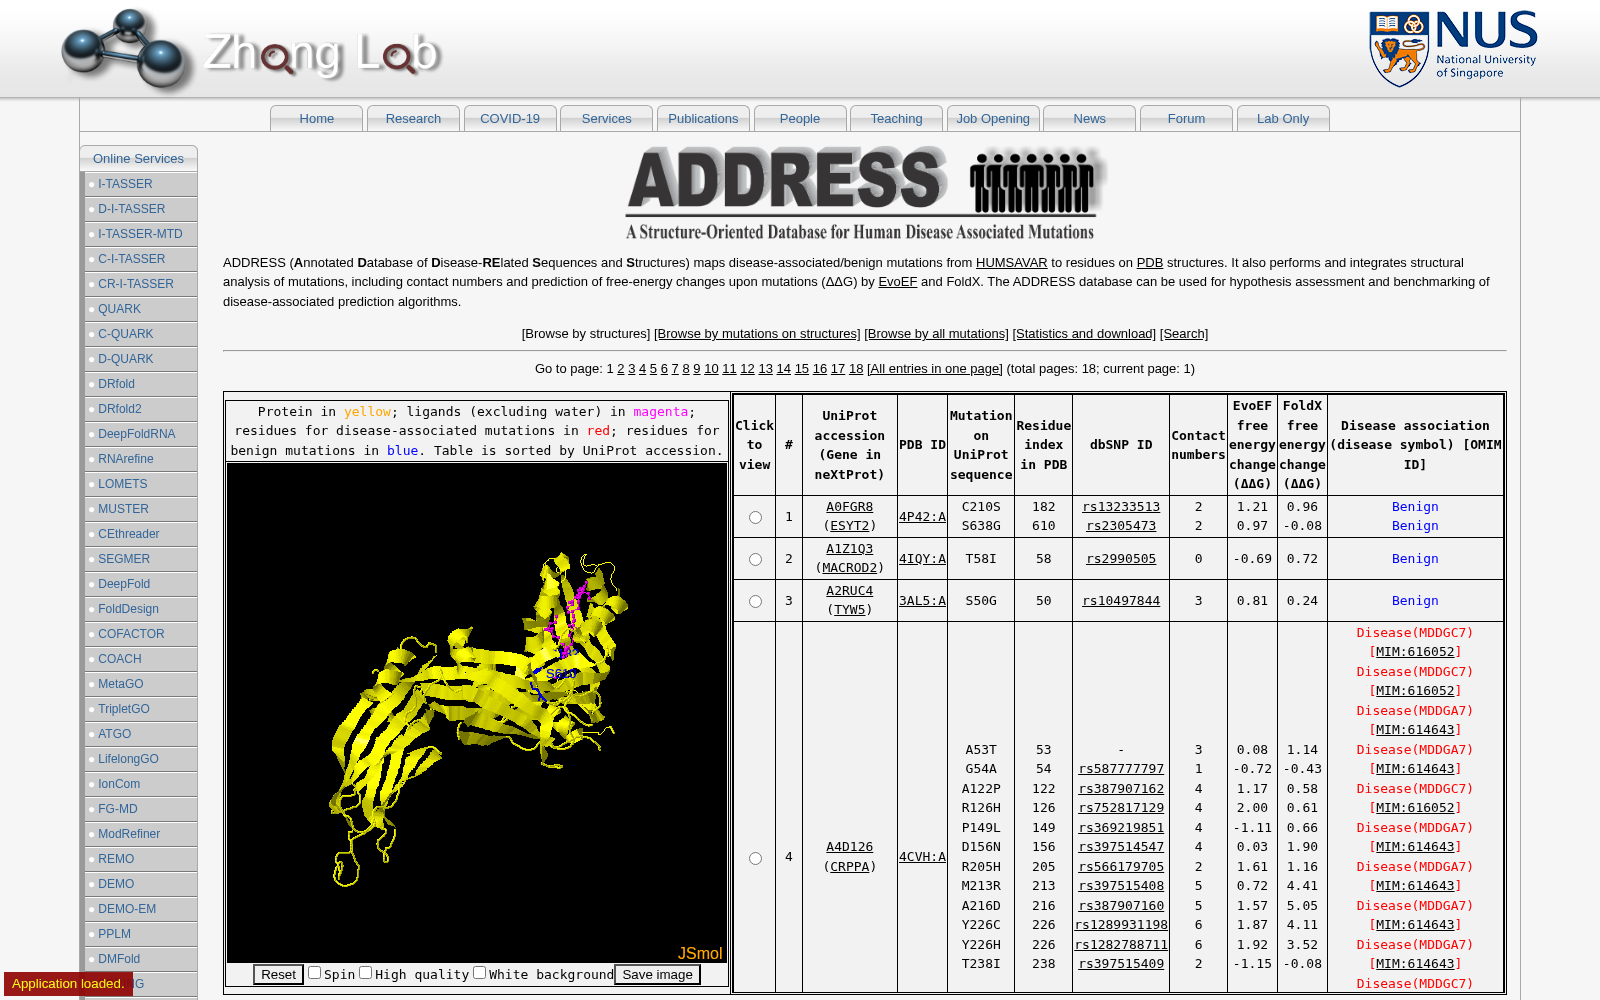This screenshot has height=1000, width=1600.
Task: Open PDB ID 4CVH:A
Action: [922, 857]
